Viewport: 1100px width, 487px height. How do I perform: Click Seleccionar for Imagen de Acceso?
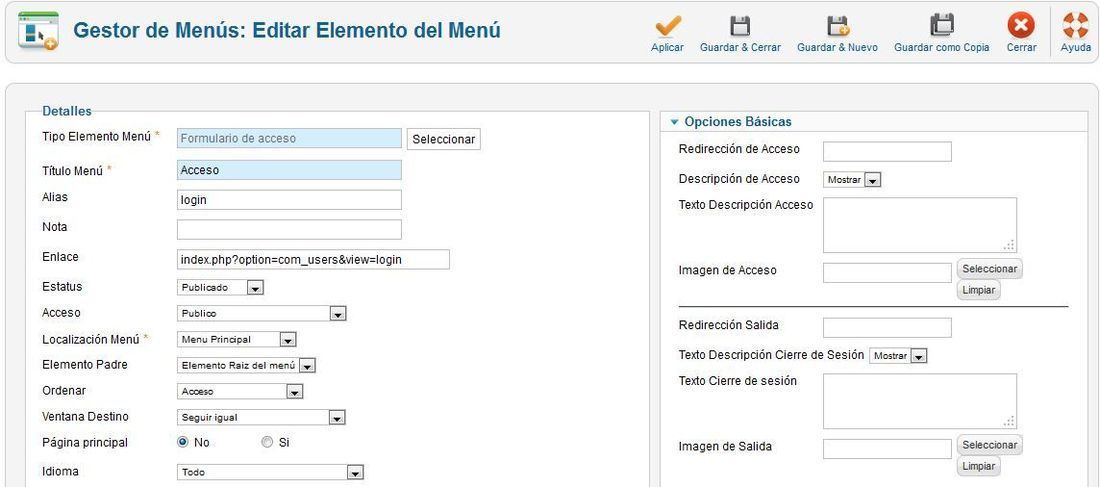(989, 269)
